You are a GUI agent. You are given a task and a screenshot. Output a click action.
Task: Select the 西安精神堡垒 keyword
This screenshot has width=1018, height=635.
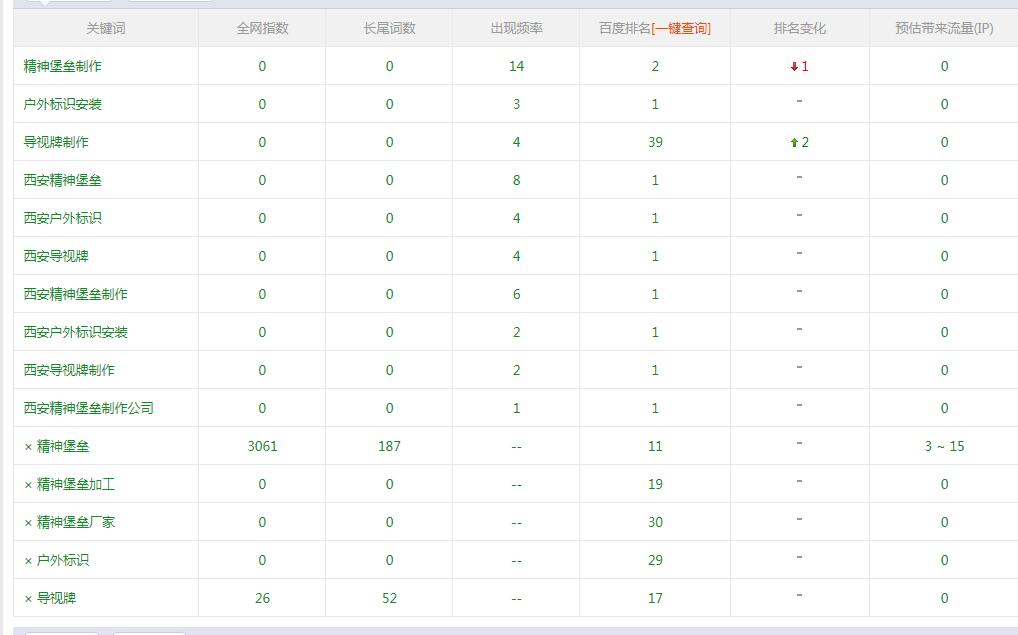(62, 181)
